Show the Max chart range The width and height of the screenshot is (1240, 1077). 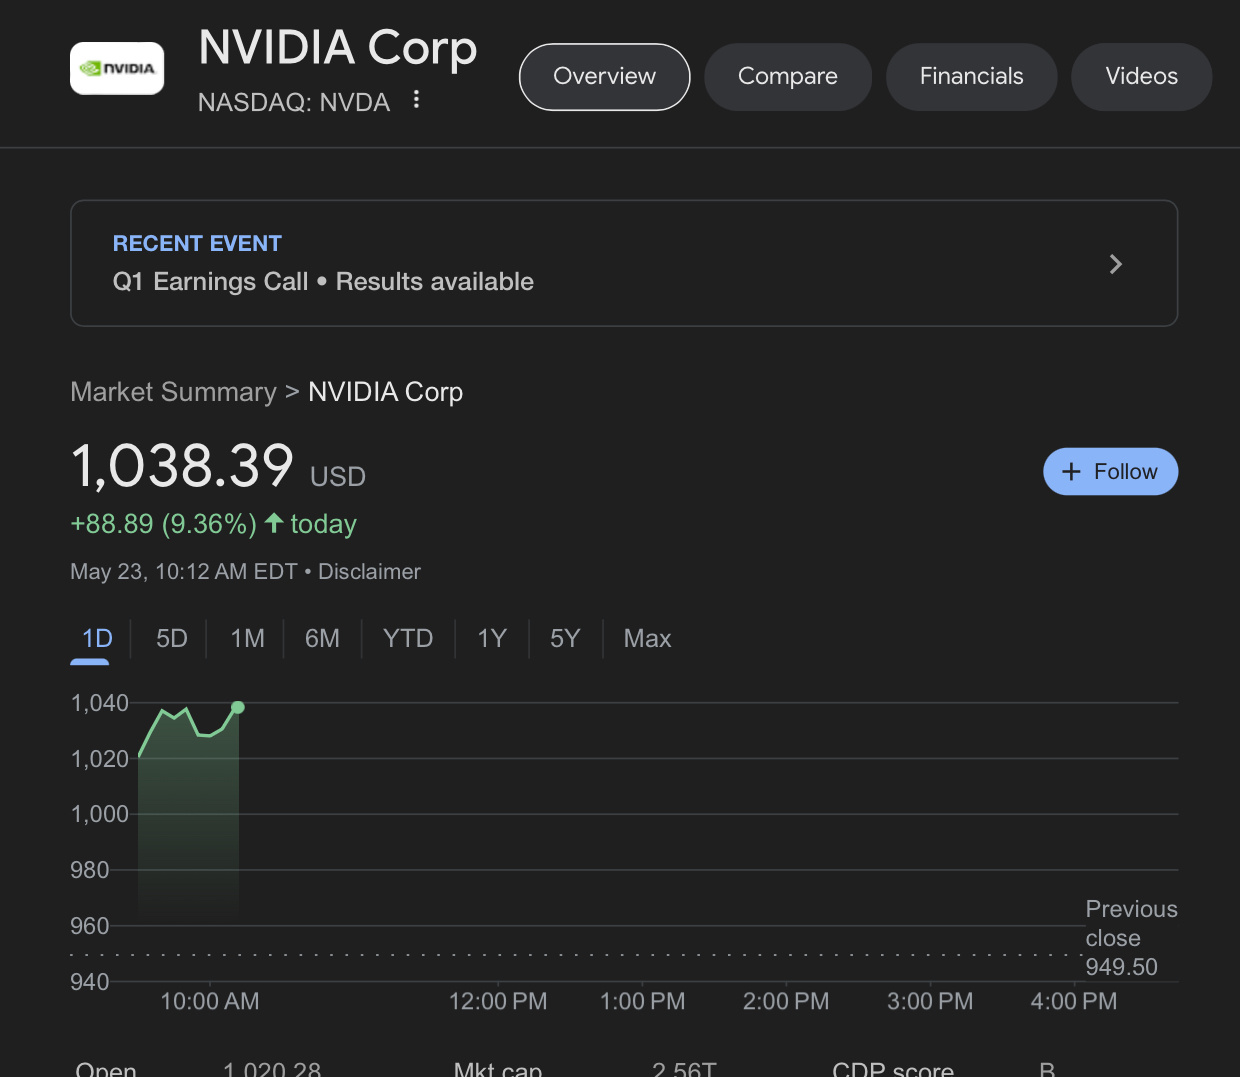tap(647, 639)
